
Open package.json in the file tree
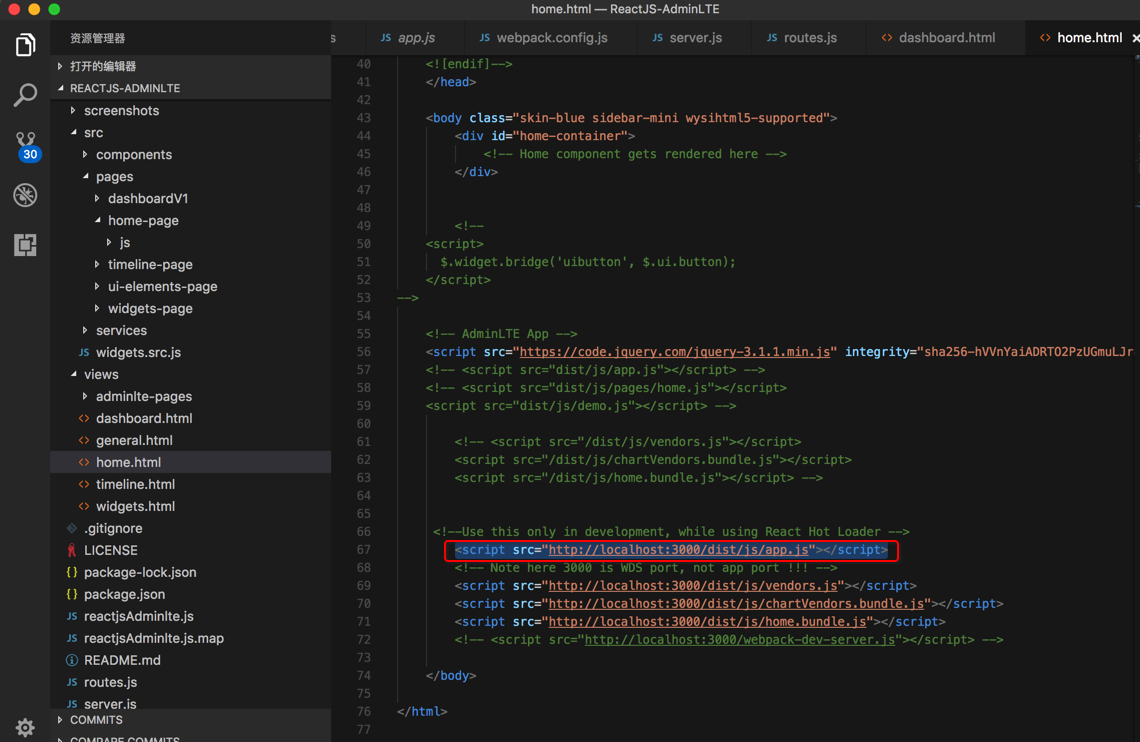tap(124, 595)
